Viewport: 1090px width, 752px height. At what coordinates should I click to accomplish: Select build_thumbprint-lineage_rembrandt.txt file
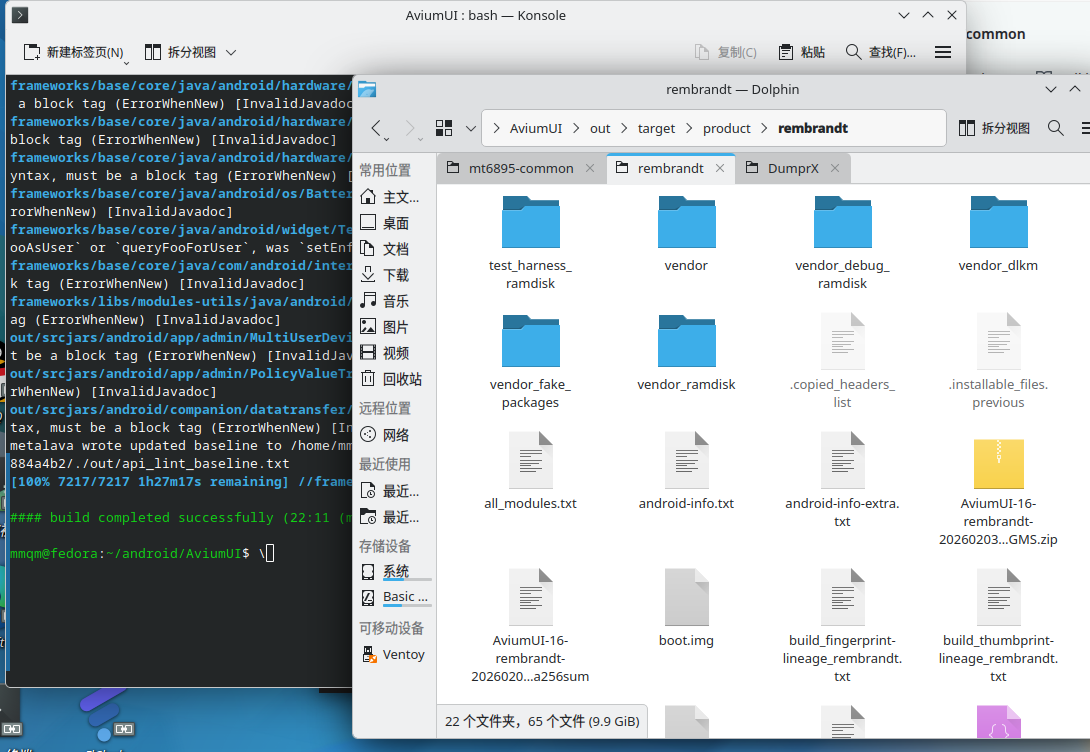coord(998,626)
